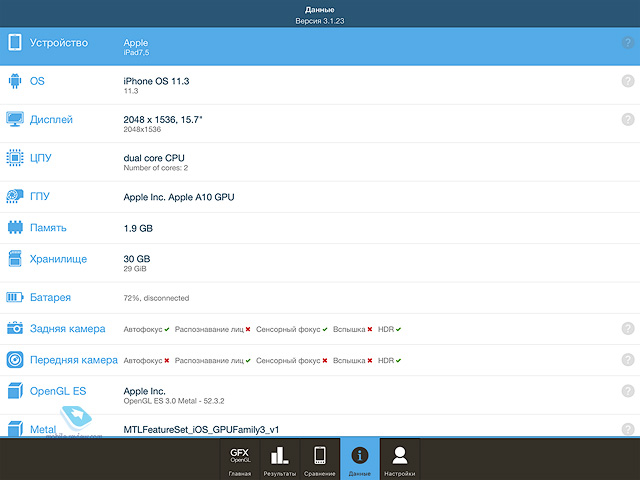This screenshot has width=640, height=480.
Task: Tap the monitor icon next to Дисплей
Action: [15, 119]
